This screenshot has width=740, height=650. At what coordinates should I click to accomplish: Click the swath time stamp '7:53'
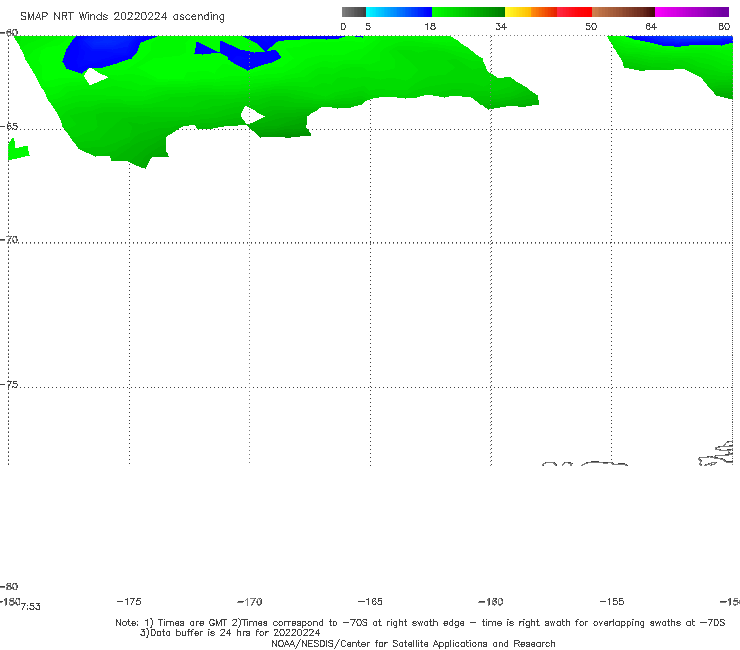[x=31, y=607]
